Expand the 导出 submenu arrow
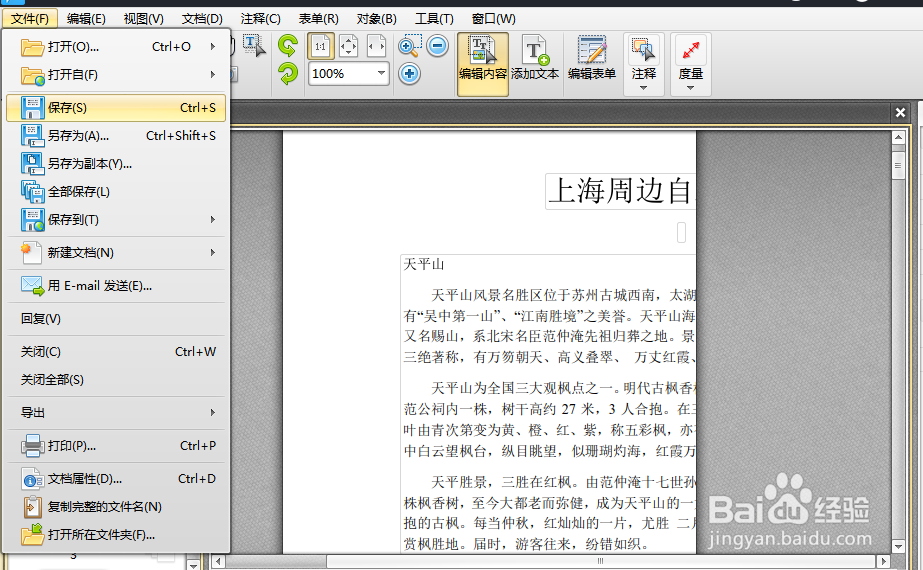The width and height of the screenshot is (923, 570). (213, 413)
